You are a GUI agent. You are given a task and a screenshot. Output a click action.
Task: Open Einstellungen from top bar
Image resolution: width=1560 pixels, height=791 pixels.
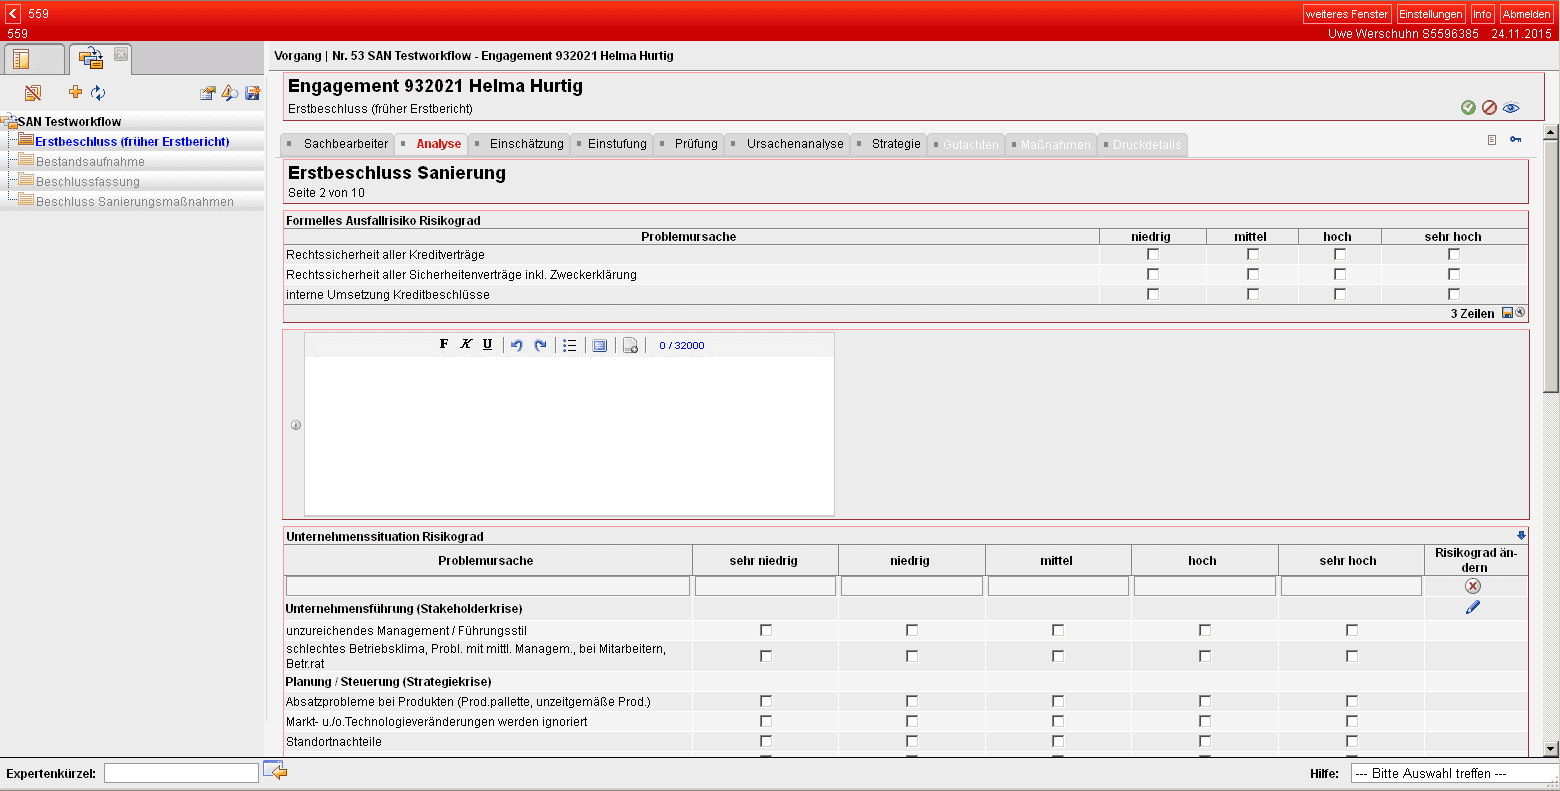pos(1431,14)
